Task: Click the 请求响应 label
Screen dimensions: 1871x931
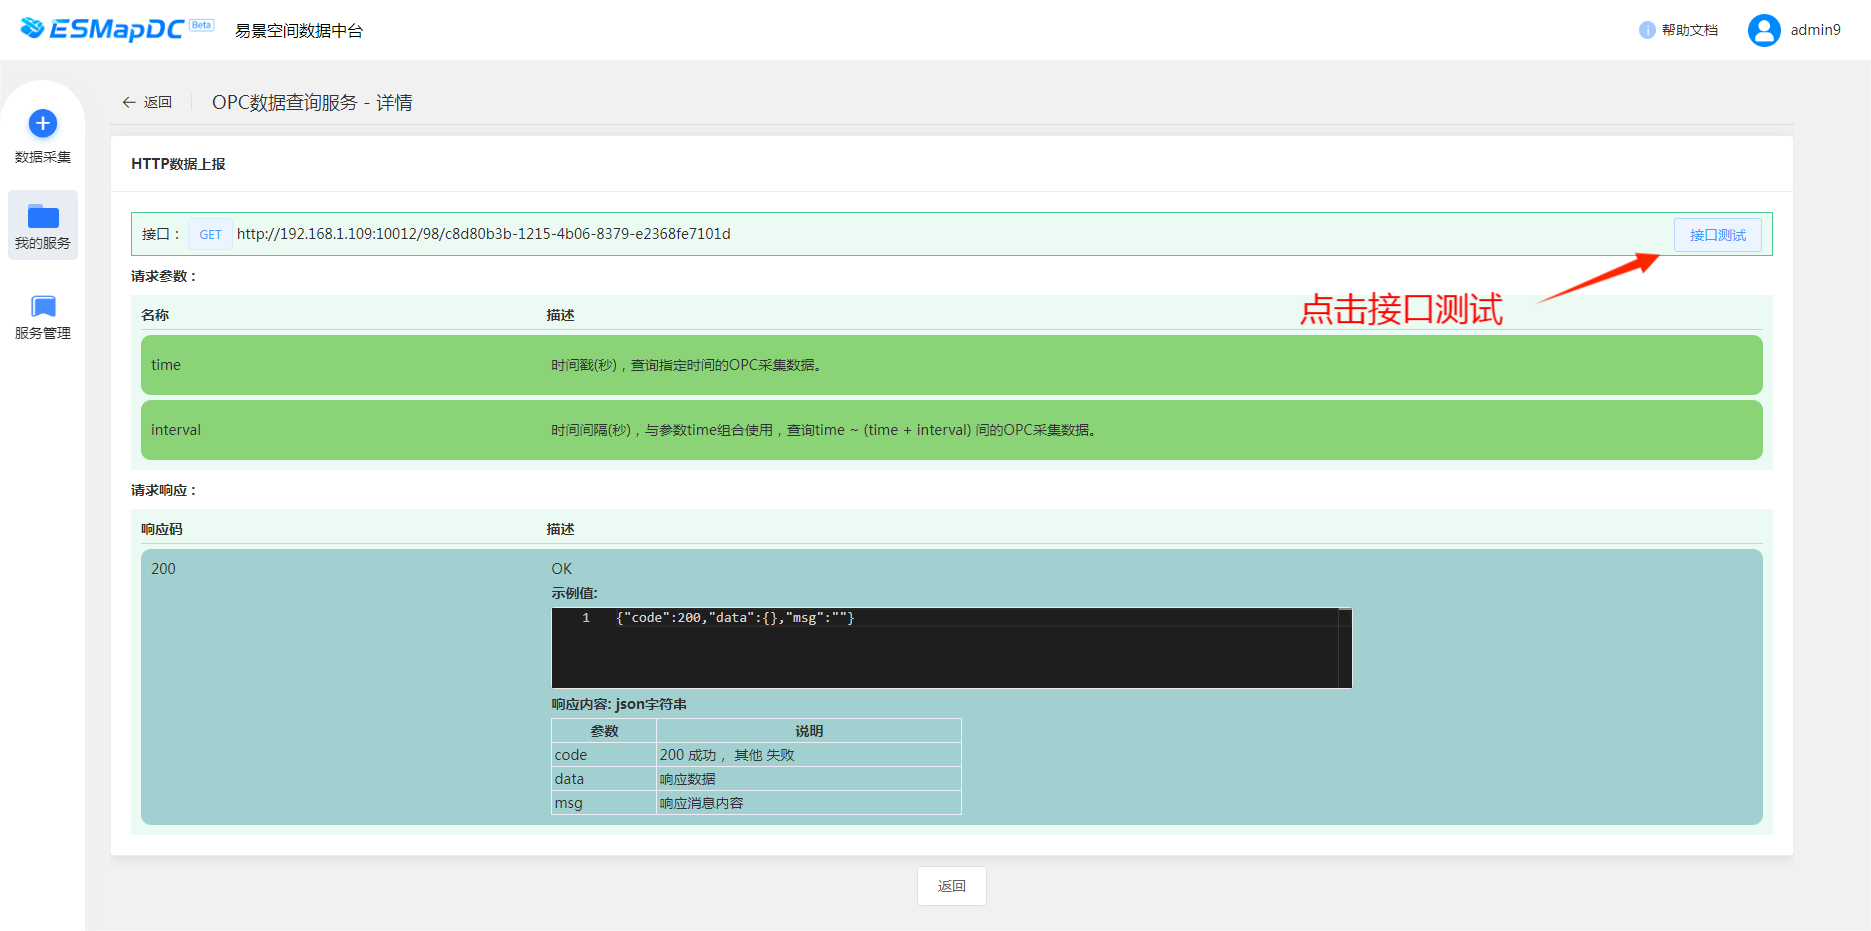Action: [x=164, y=490]
